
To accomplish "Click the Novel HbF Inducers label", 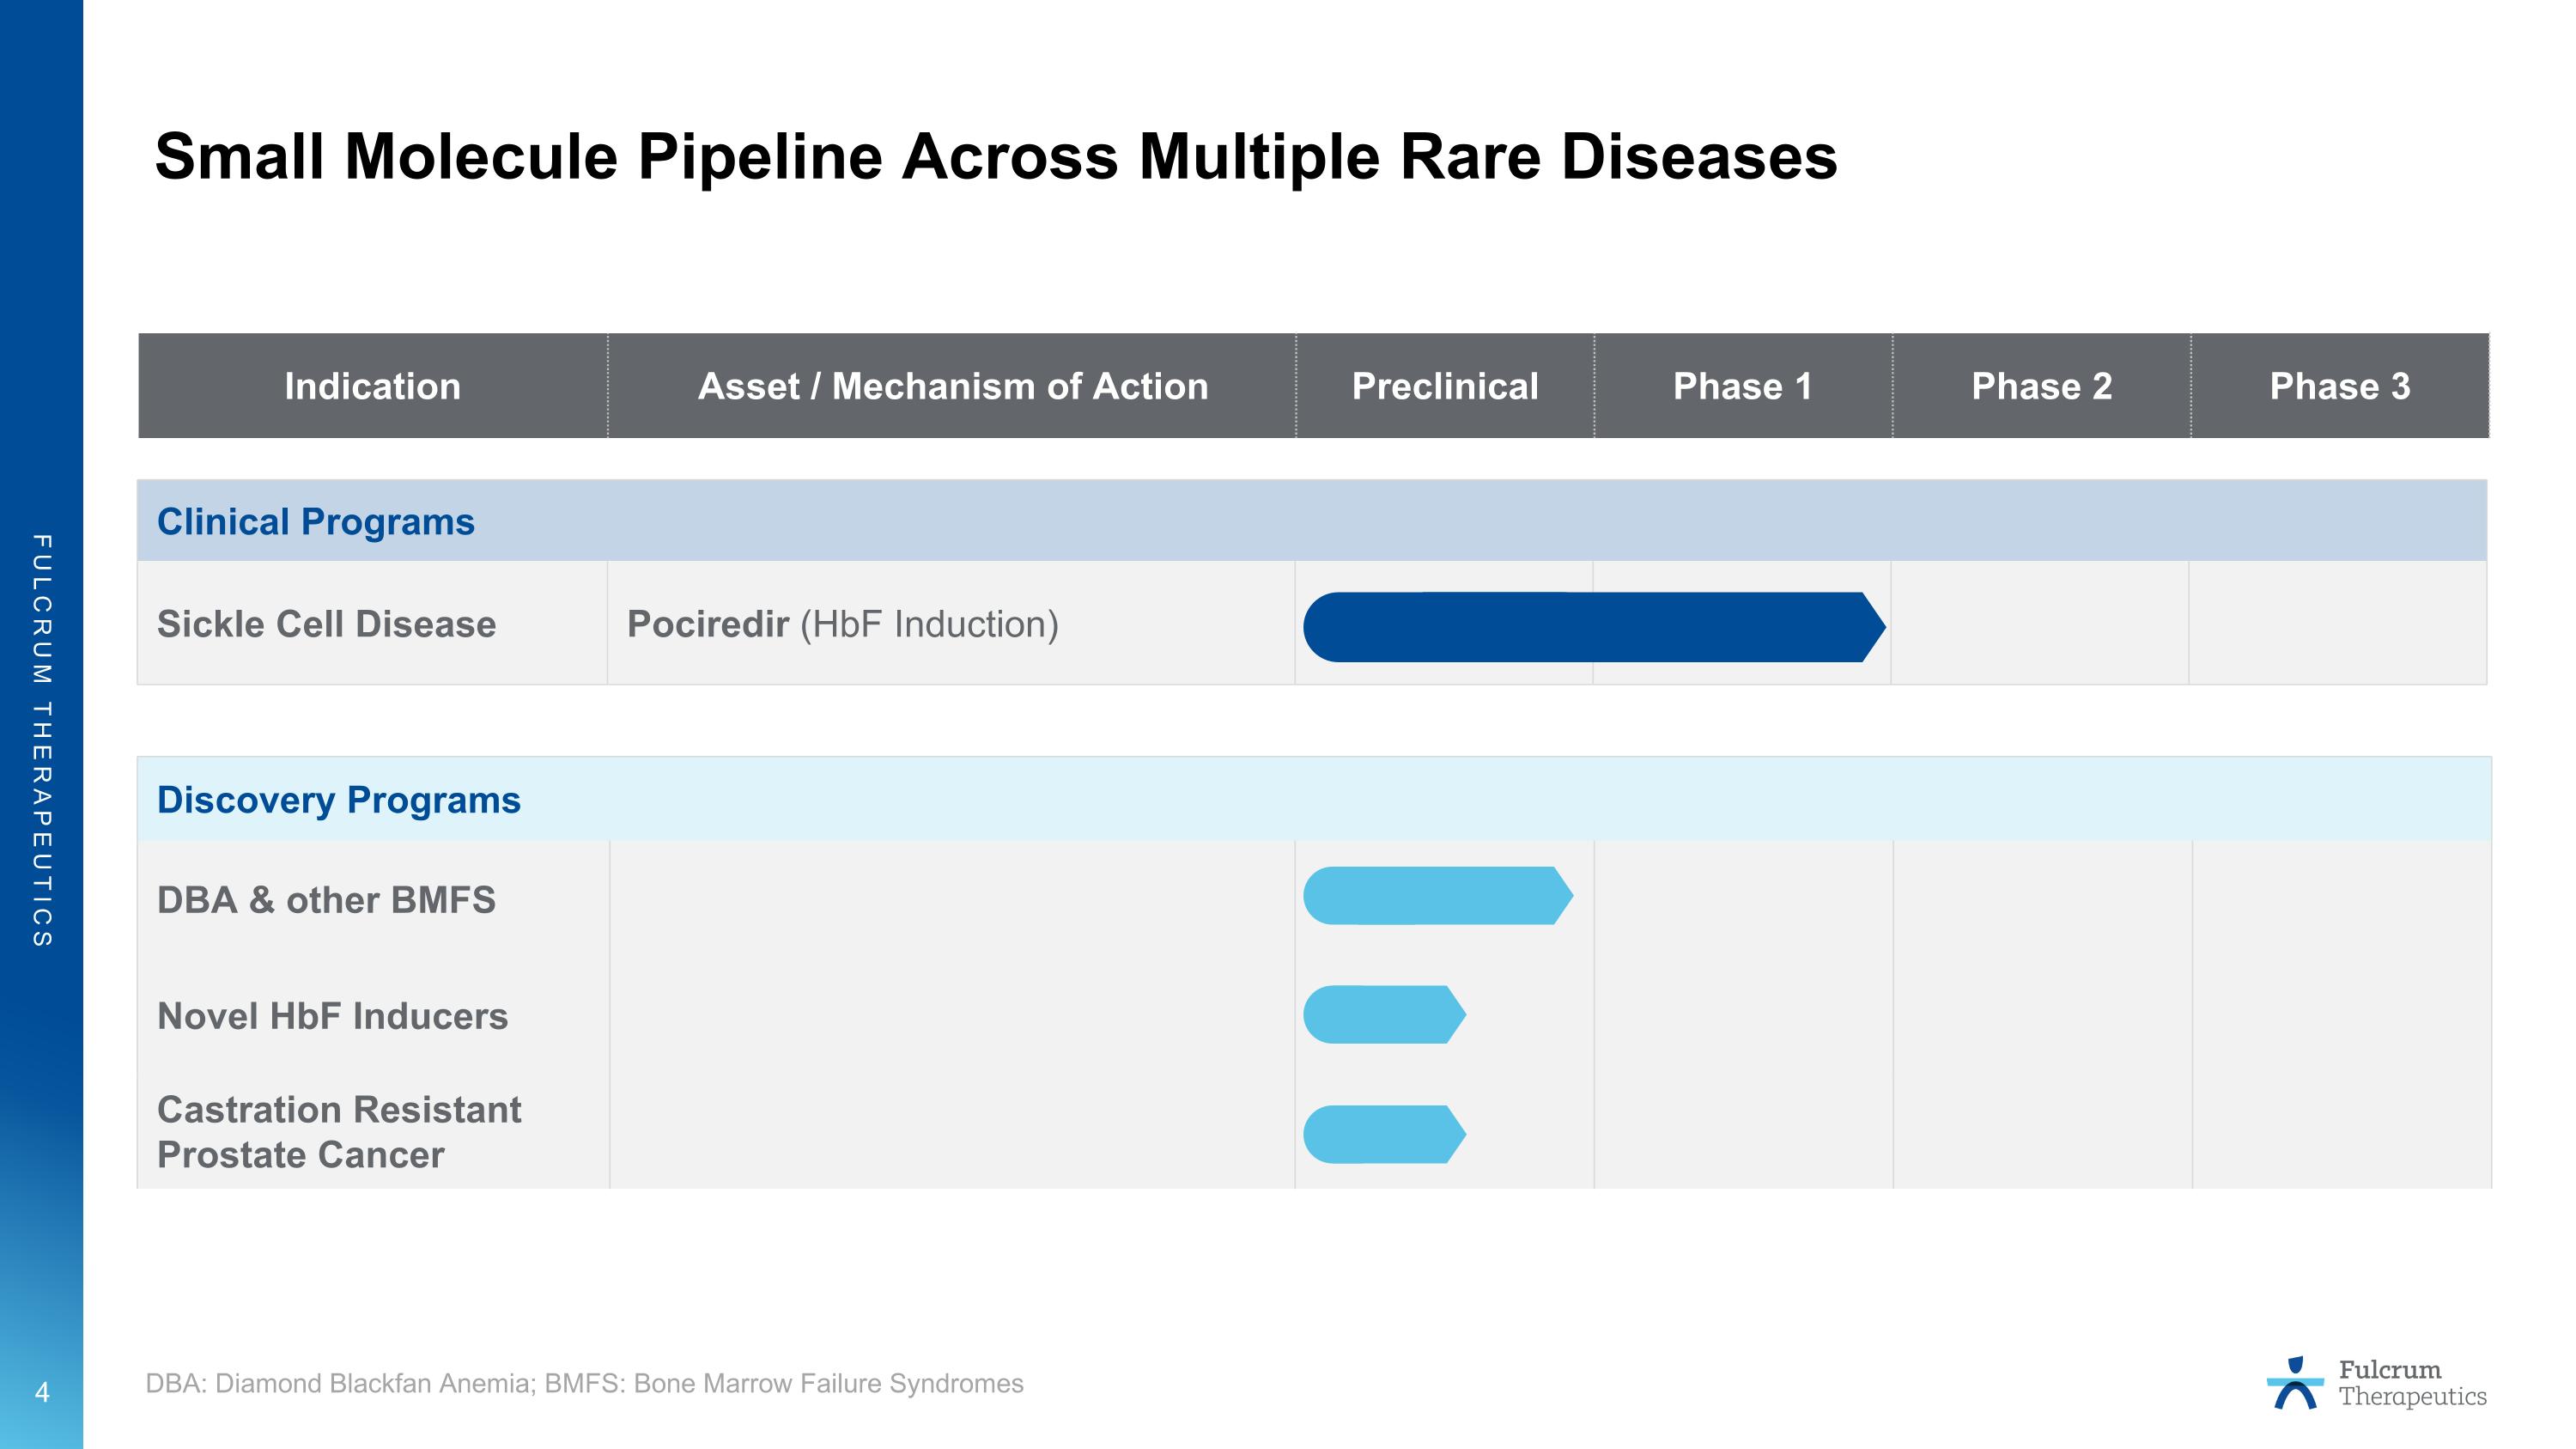I will [x=332, y=1016].
